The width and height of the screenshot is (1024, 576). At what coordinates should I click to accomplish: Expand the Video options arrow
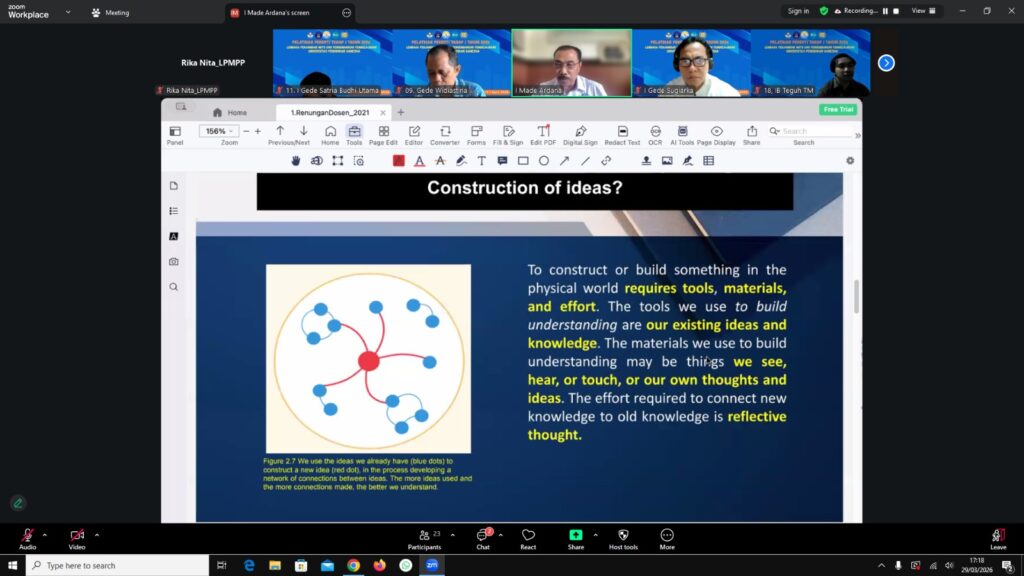(97, 535)
